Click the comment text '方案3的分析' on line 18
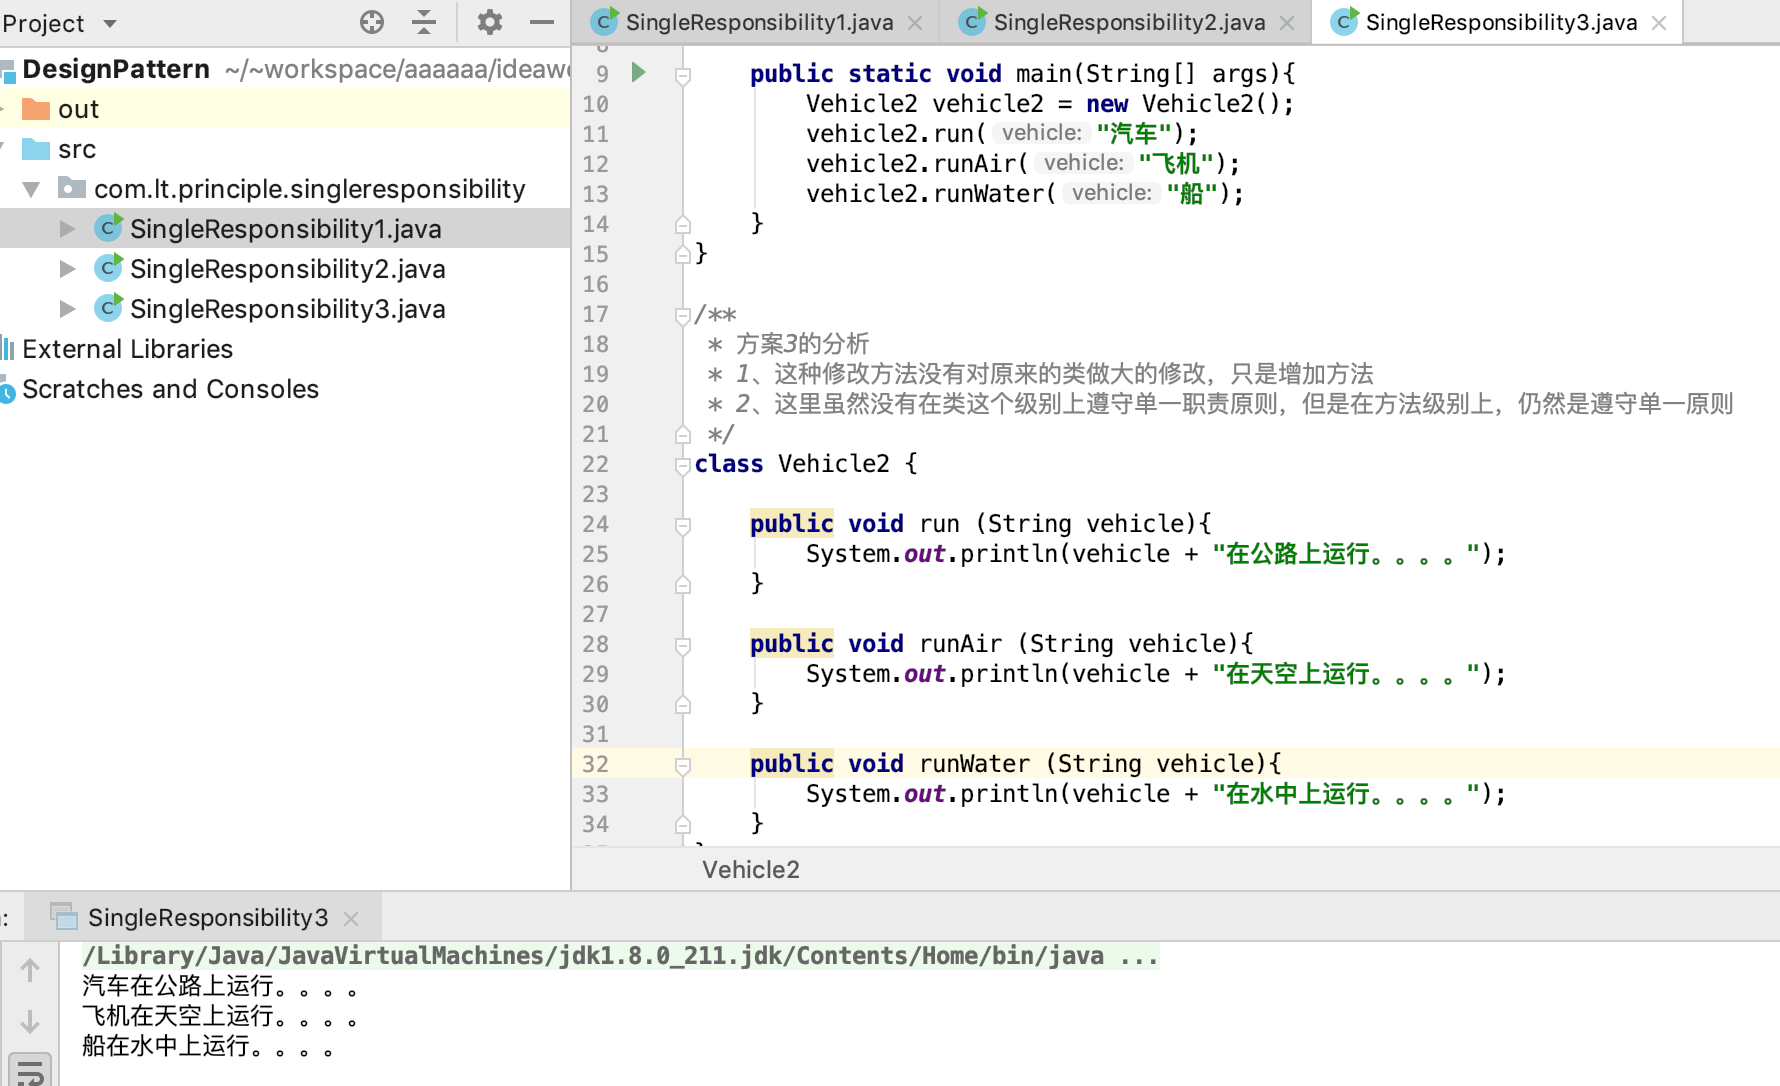This screenshot has width=1780, height=1086. [802, 344]
